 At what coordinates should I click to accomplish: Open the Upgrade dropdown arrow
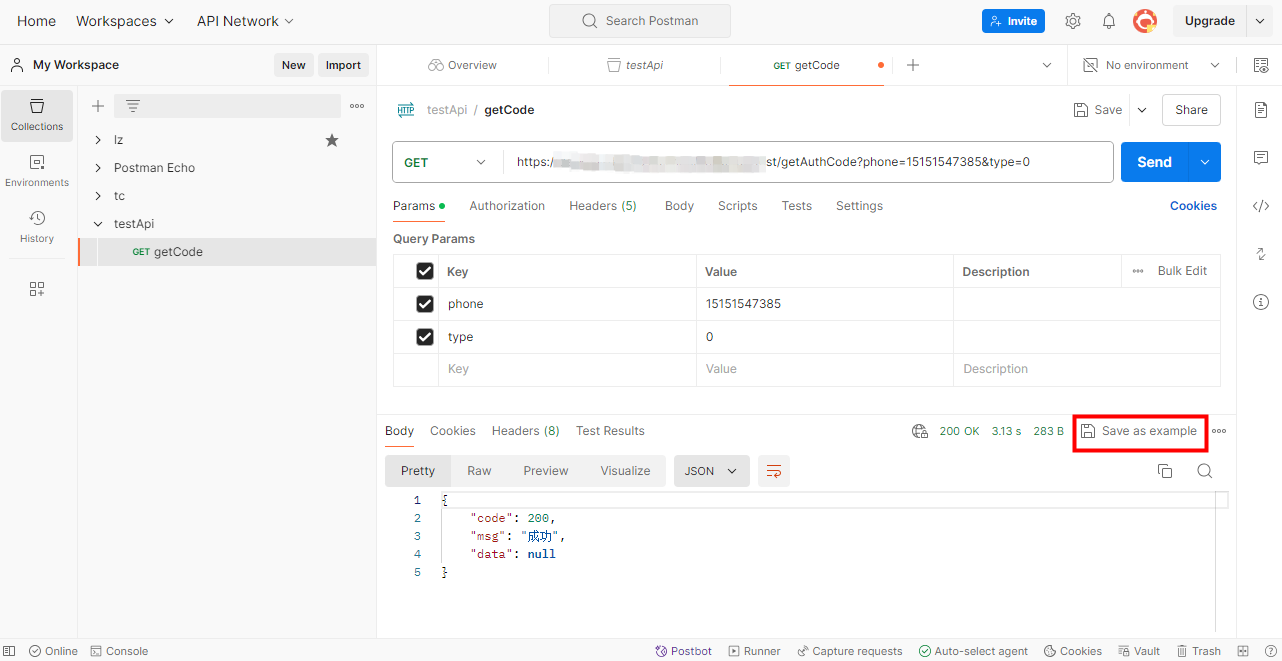point(1258,21)
